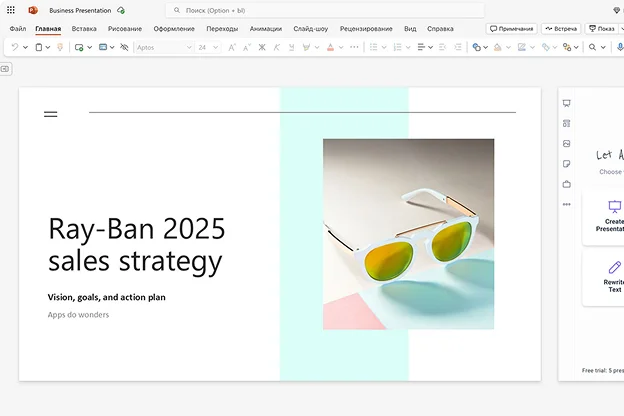Expand bullet styles arrow
The image size is (624, 416).
(x=384, y=47)
